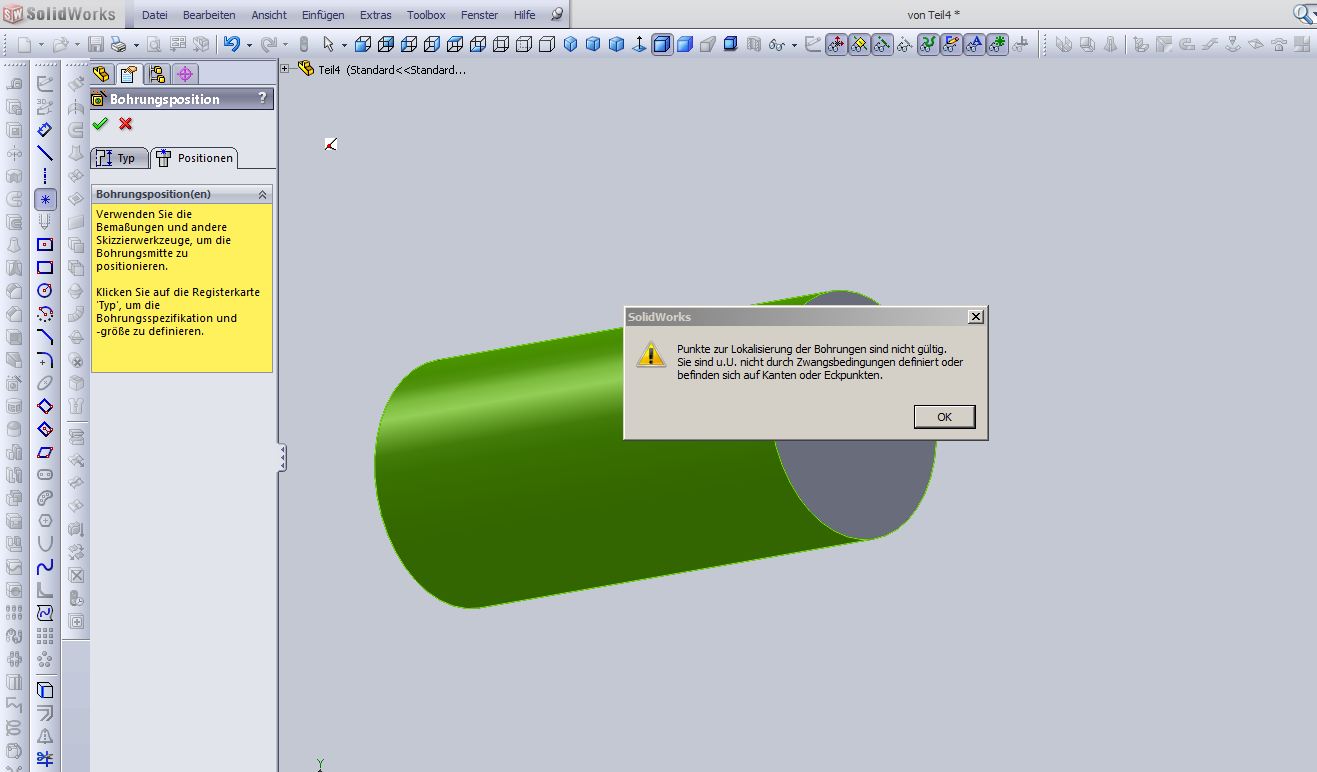This screenshot has height=772, width=1317.
Task: Click OK in the SolidWorks warning dialog
Action: tap(944, 417)
